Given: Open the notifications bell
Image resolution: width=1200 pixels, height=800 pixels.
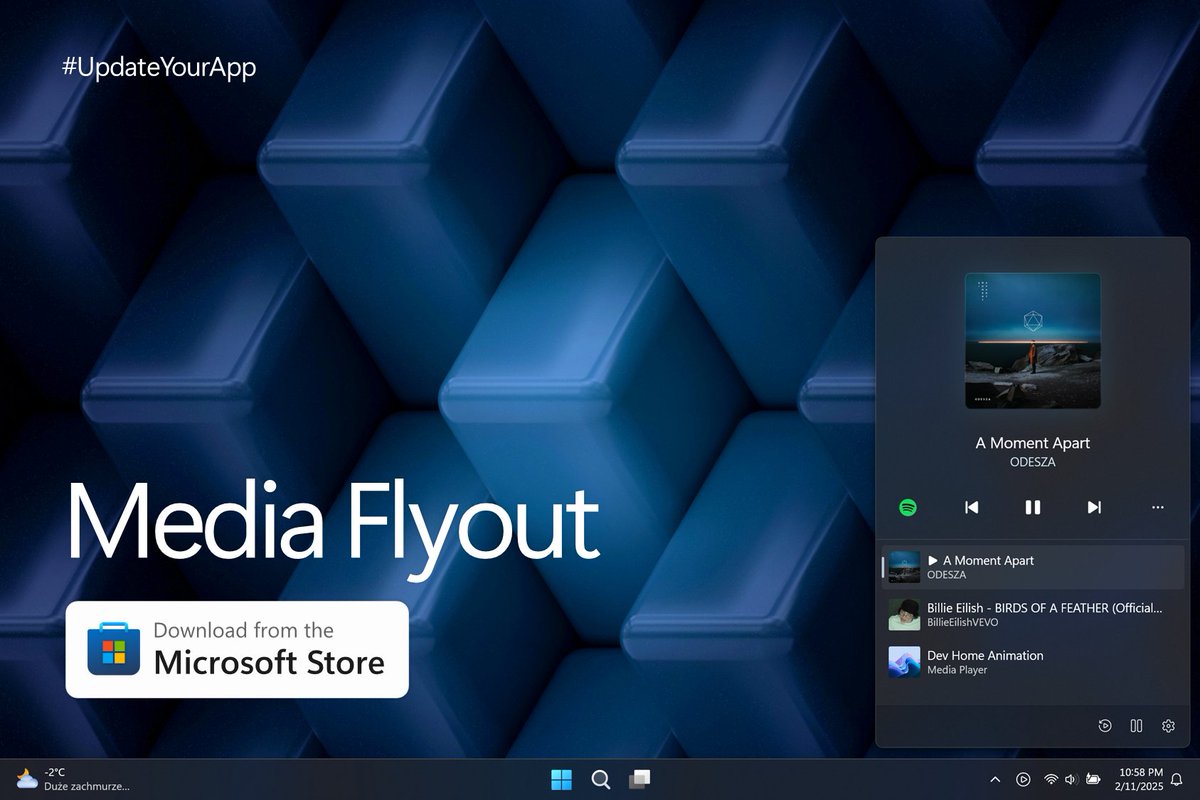Looking at the screenshot, I should click(1177, 779).
